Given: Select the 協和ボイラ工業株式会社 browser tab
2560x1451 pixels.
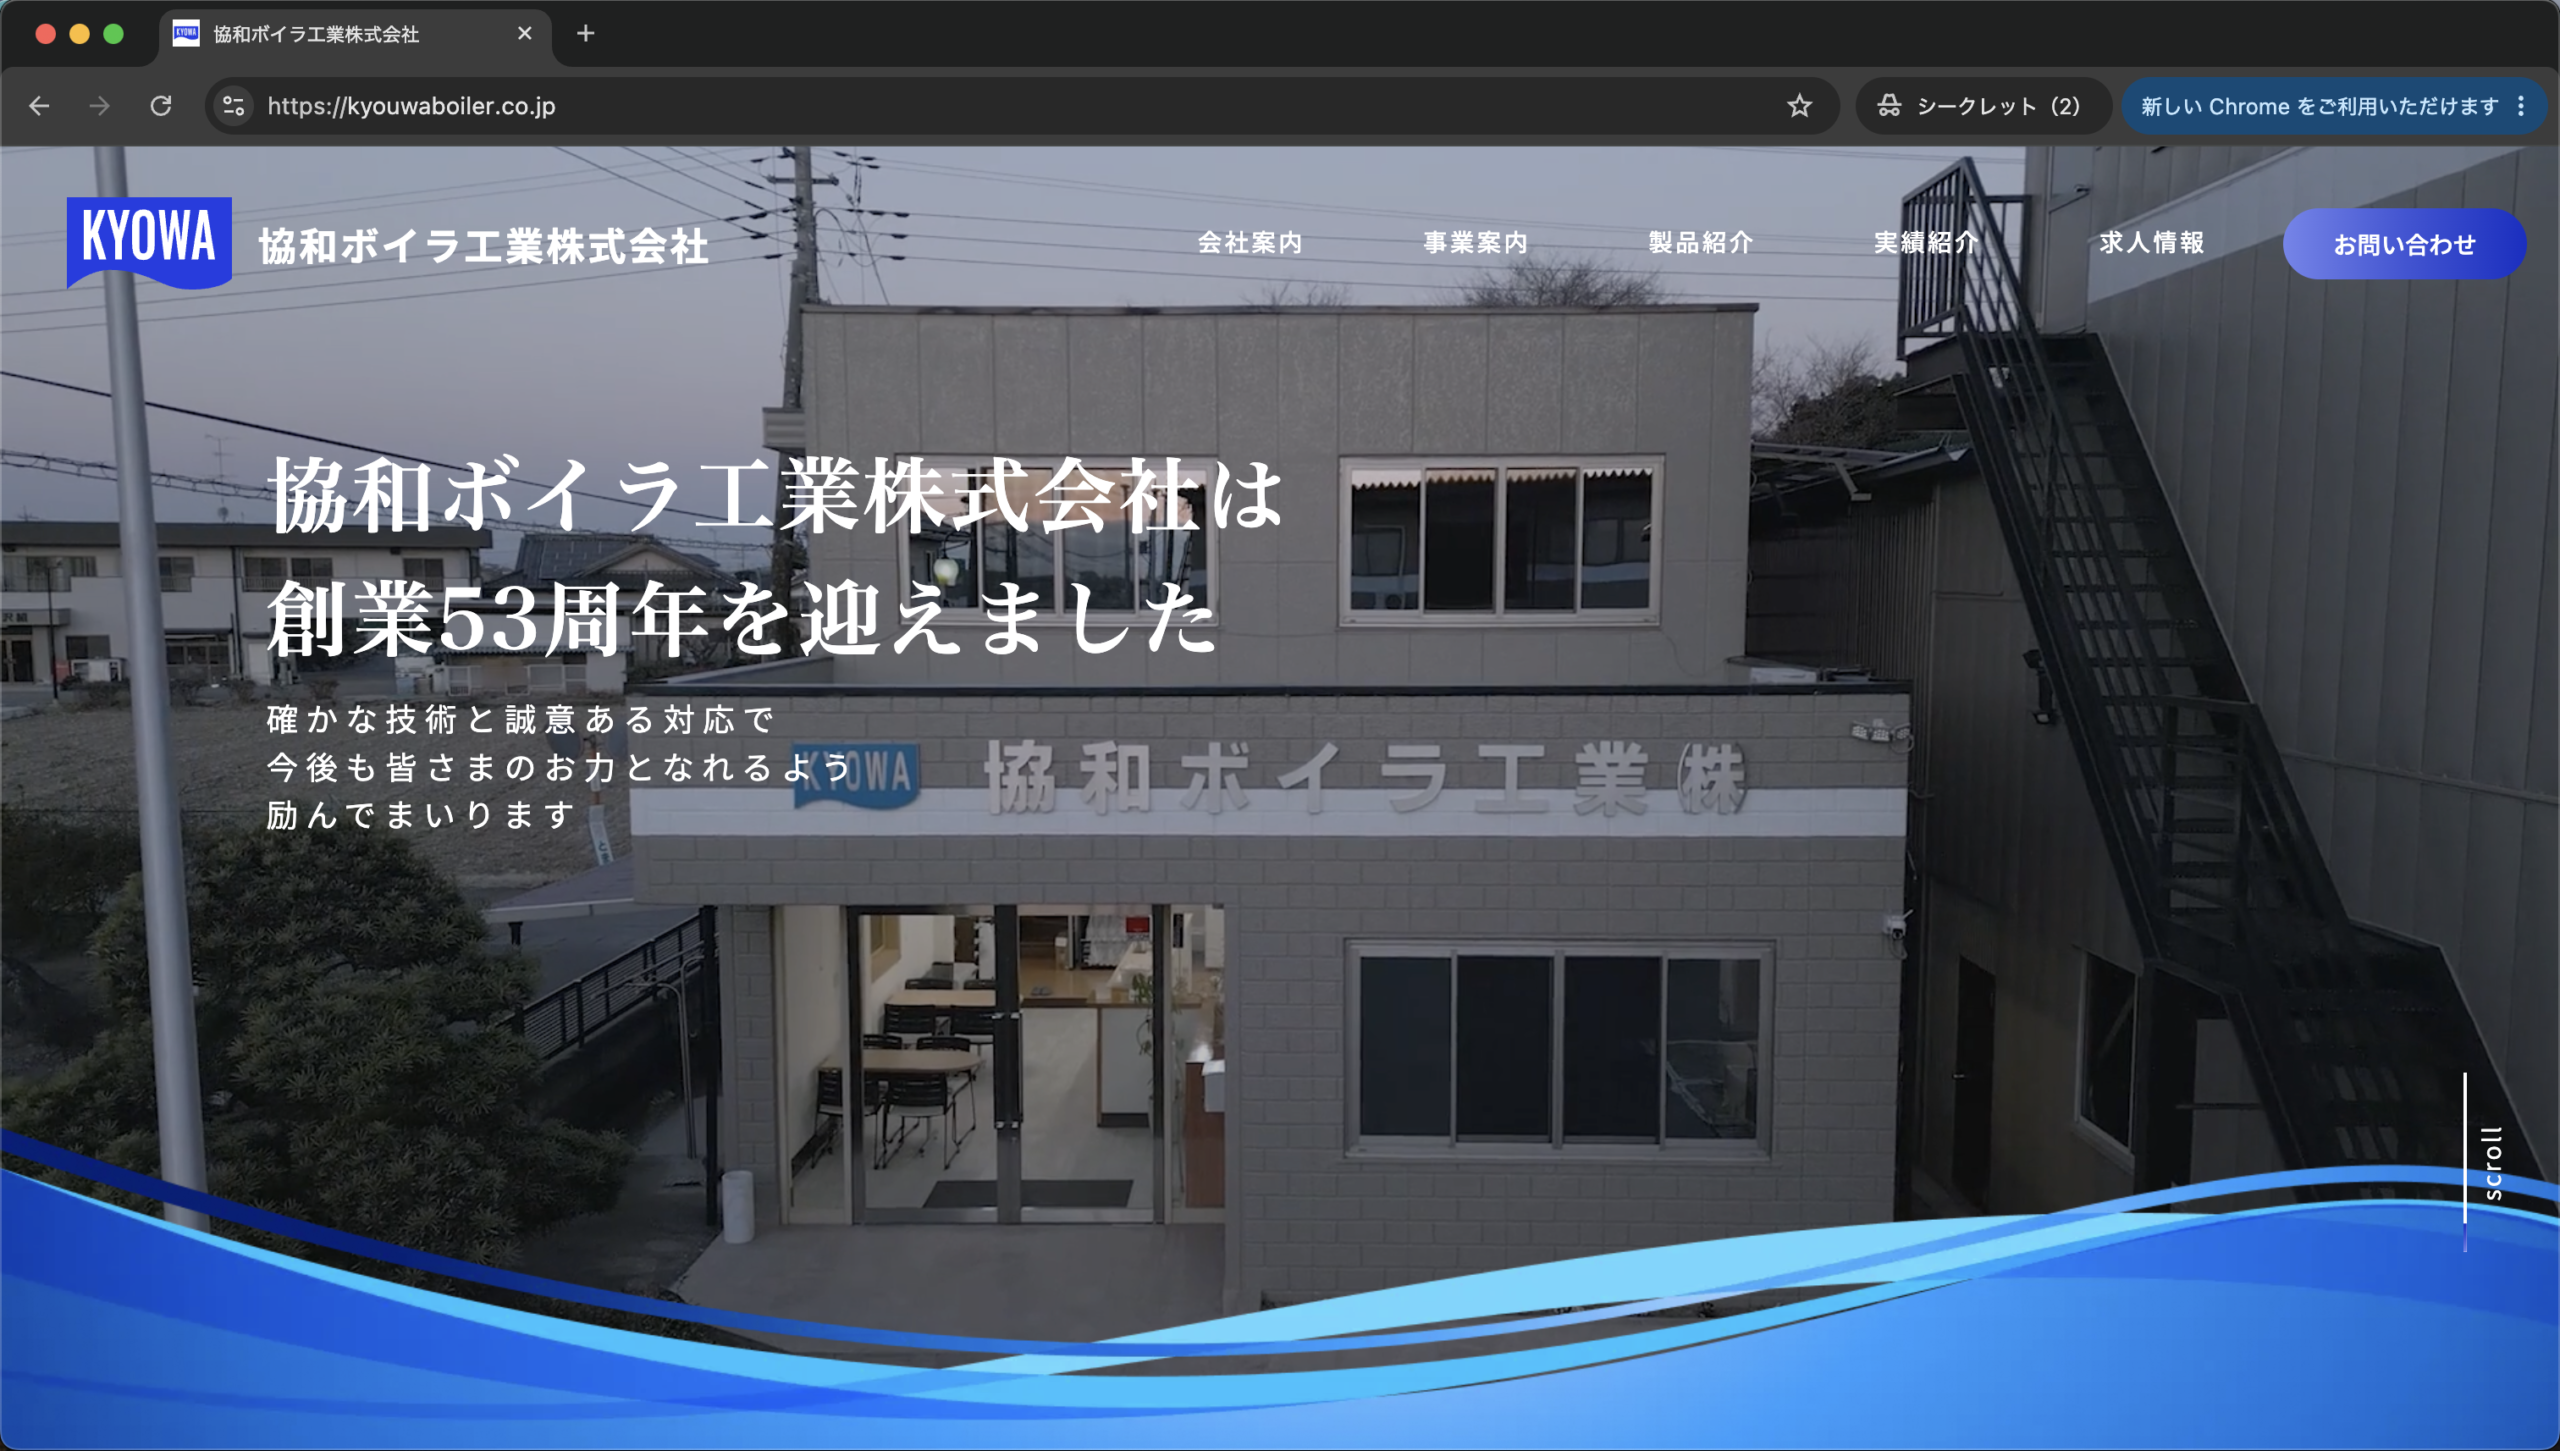Looking at the screenshot, I should pyautogui.click(x=355, y=35).
